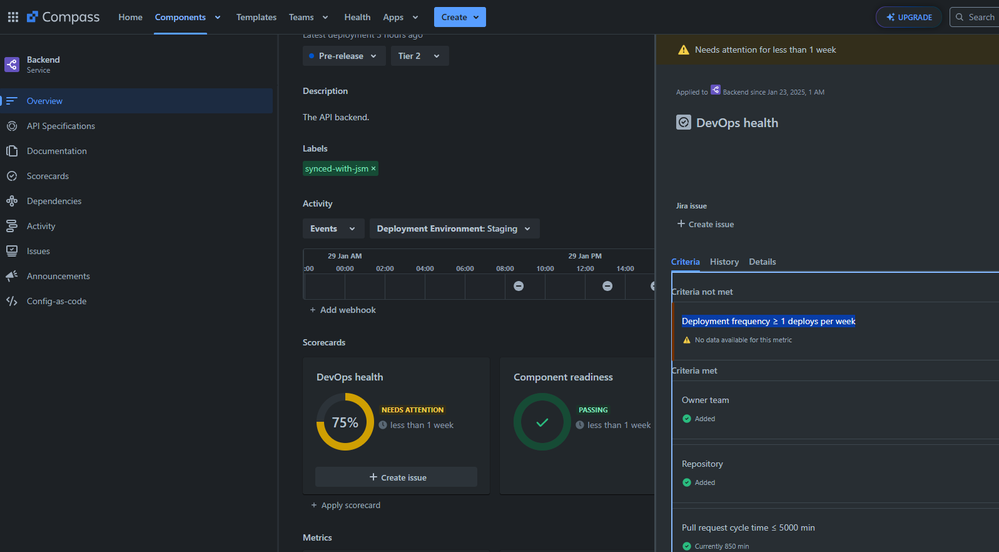Open the Pre-release lifecycle dropdown
The height and width of the screenshot is (552, 999).
click(x=343, y=56)
